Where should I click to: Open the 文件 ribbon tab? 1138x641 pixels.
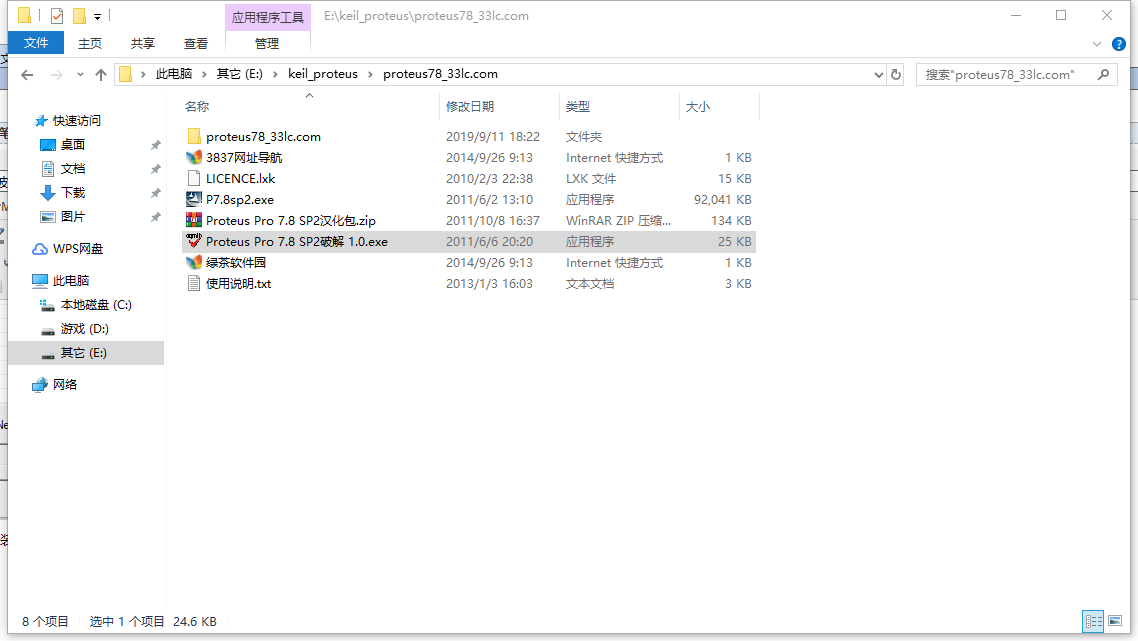coord(36,43)
